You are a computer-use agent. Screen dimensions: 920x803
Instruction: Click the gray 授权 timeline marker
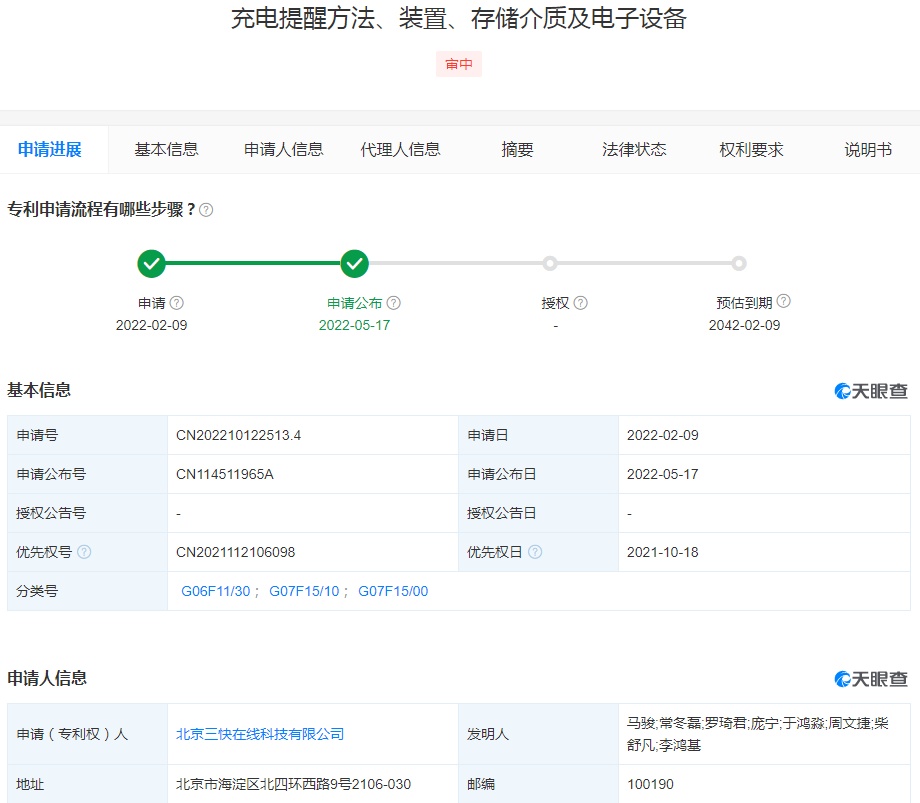click(550, 263)
